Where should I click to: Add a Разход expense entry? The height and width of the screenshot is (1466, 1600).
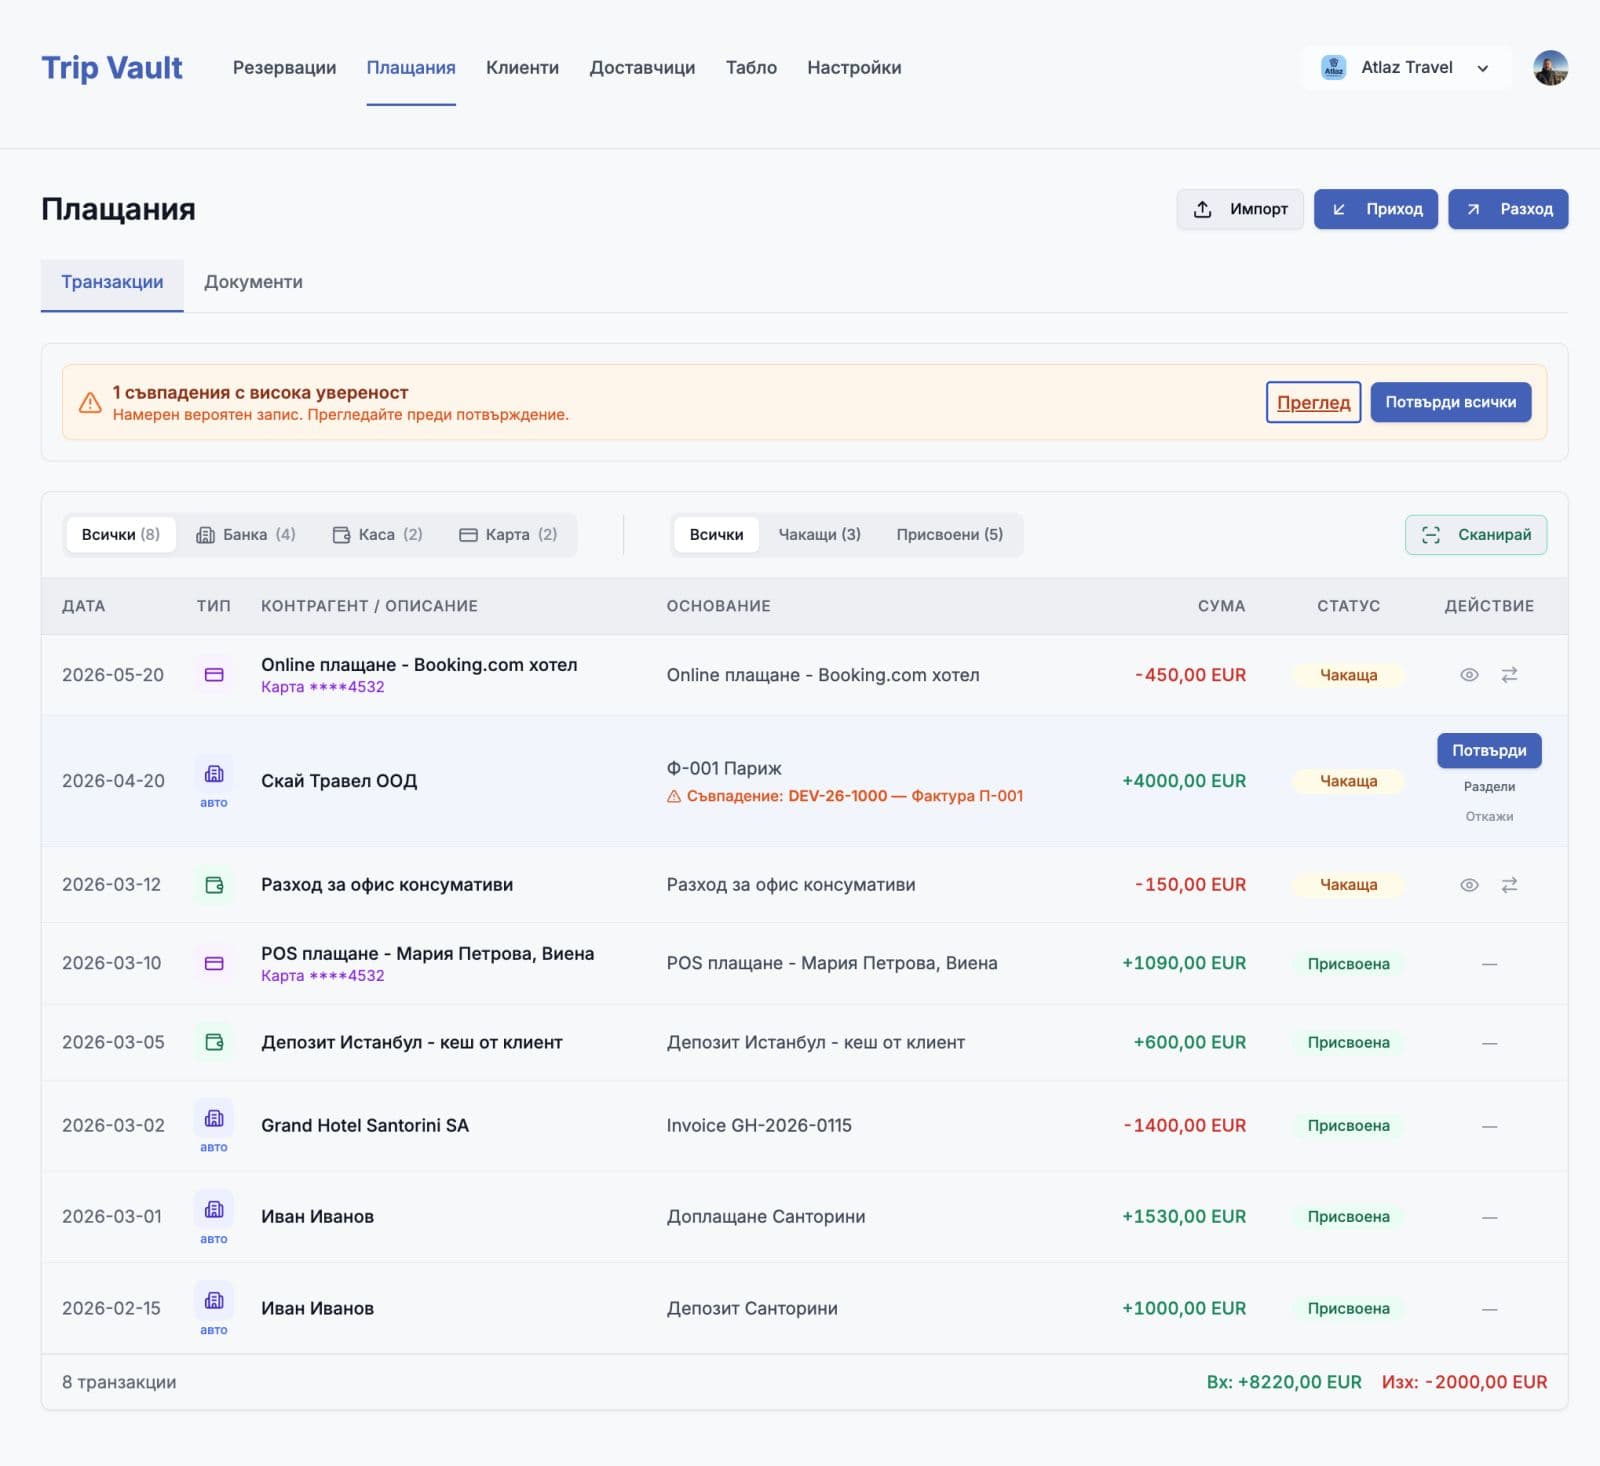click(1508, 209)
